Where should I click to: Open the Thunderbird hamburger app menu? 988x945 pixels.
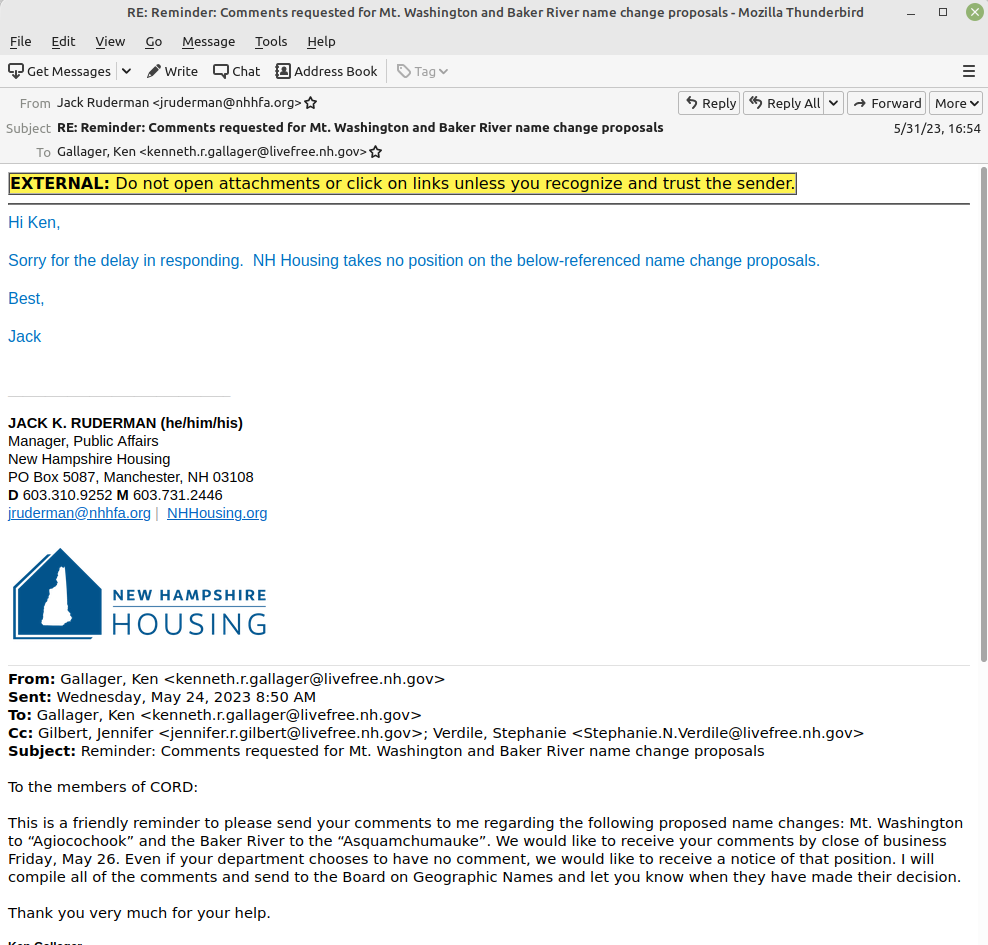pyautogui.click(x=968, y=71)
